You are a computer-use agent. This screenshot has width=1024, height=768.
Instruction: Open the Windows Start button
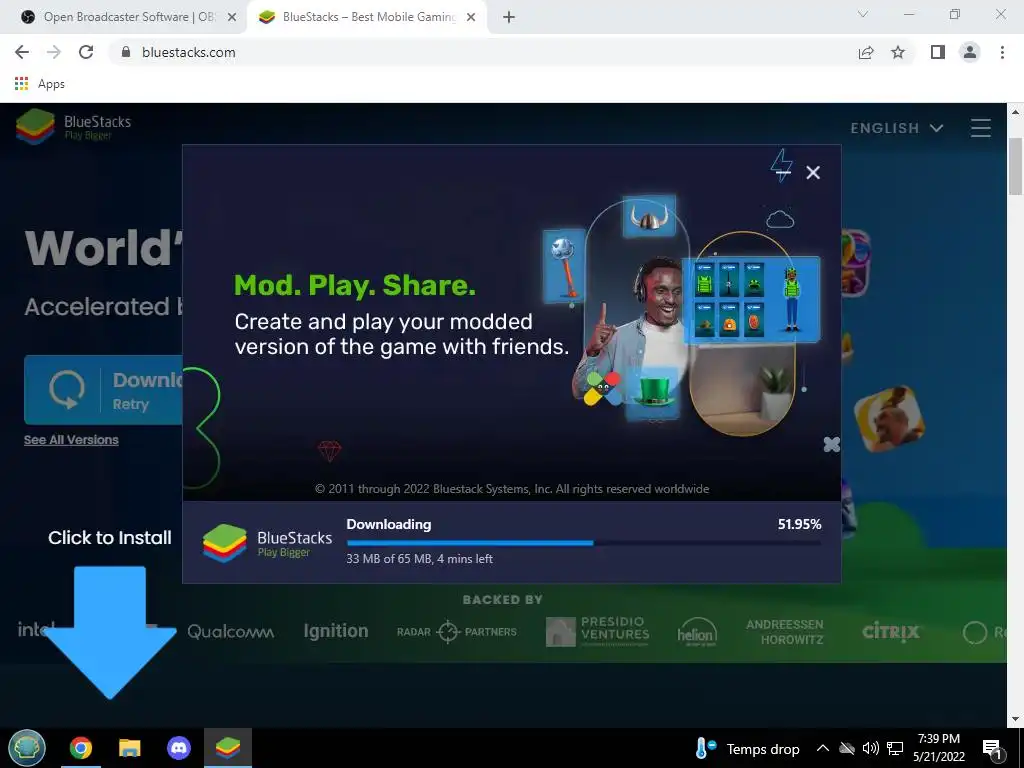[x=27, y=748]
